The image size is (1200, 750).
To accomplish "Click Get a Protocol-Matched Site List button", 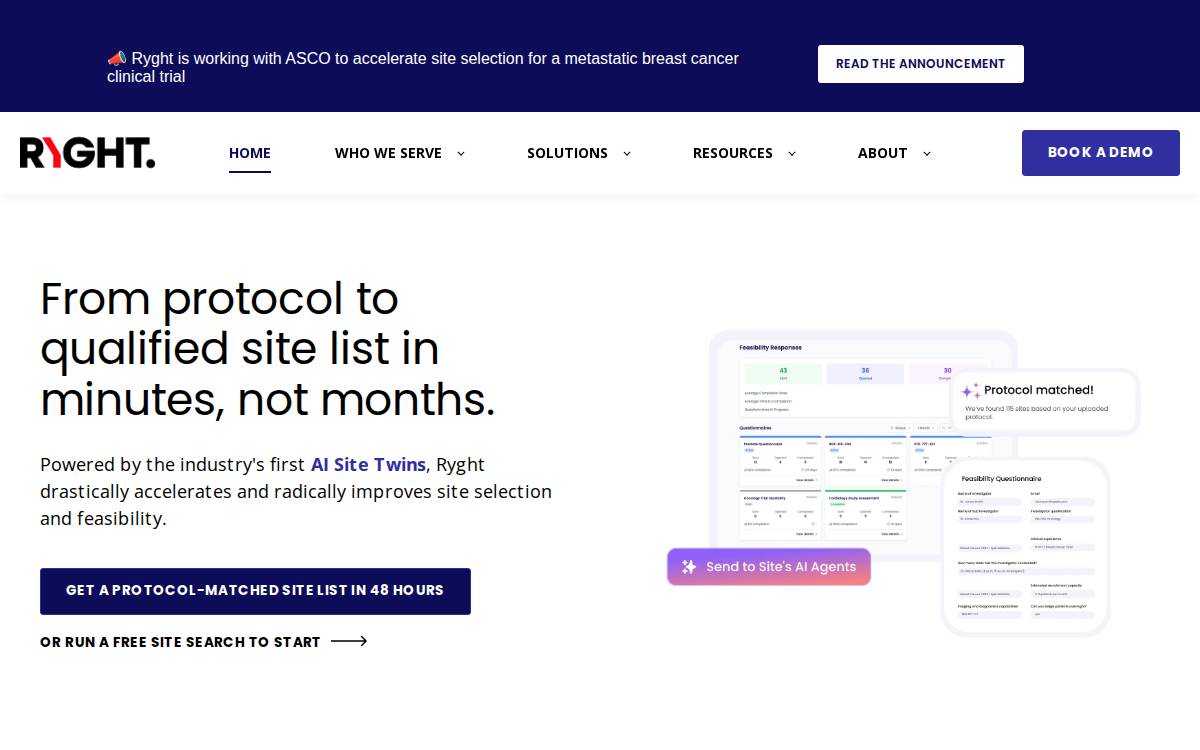I will tap(255, 591).
